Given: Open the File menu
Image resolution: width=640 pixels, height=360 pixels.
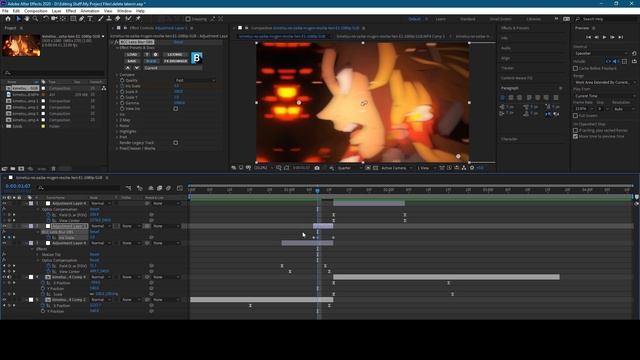Looking at the screenshot, I should (x=5, y=11).
